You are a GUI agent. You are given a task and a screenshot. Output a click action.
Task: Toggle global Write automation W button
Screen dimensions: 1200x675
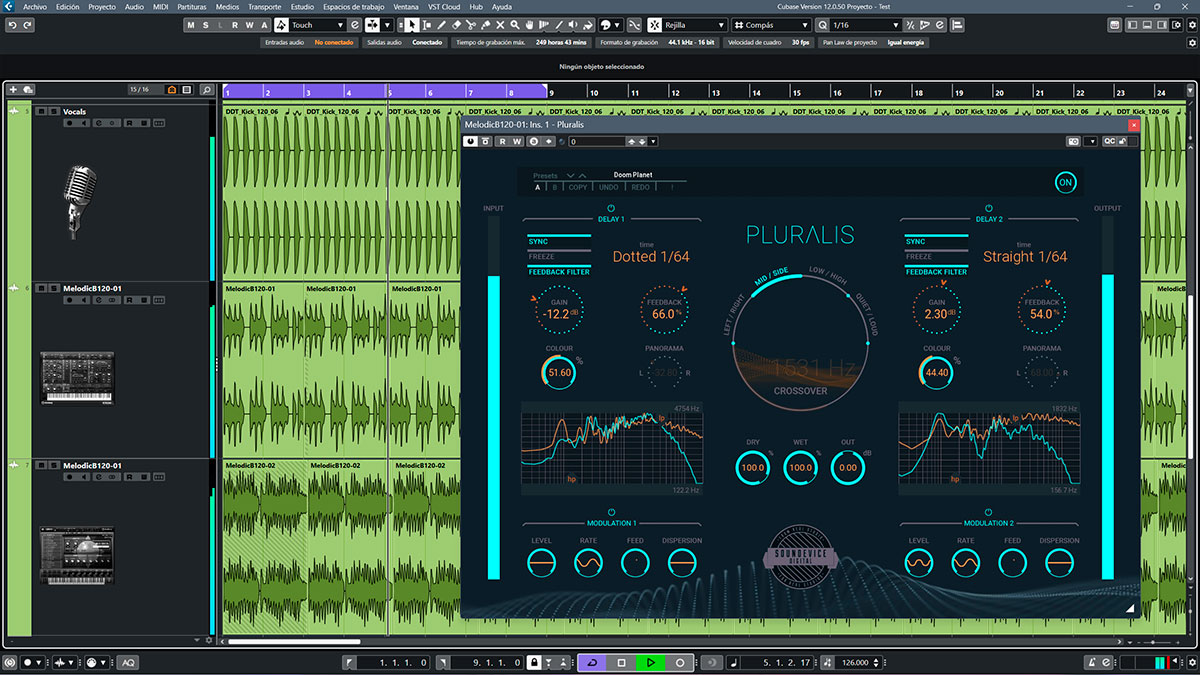coord(249,25)
